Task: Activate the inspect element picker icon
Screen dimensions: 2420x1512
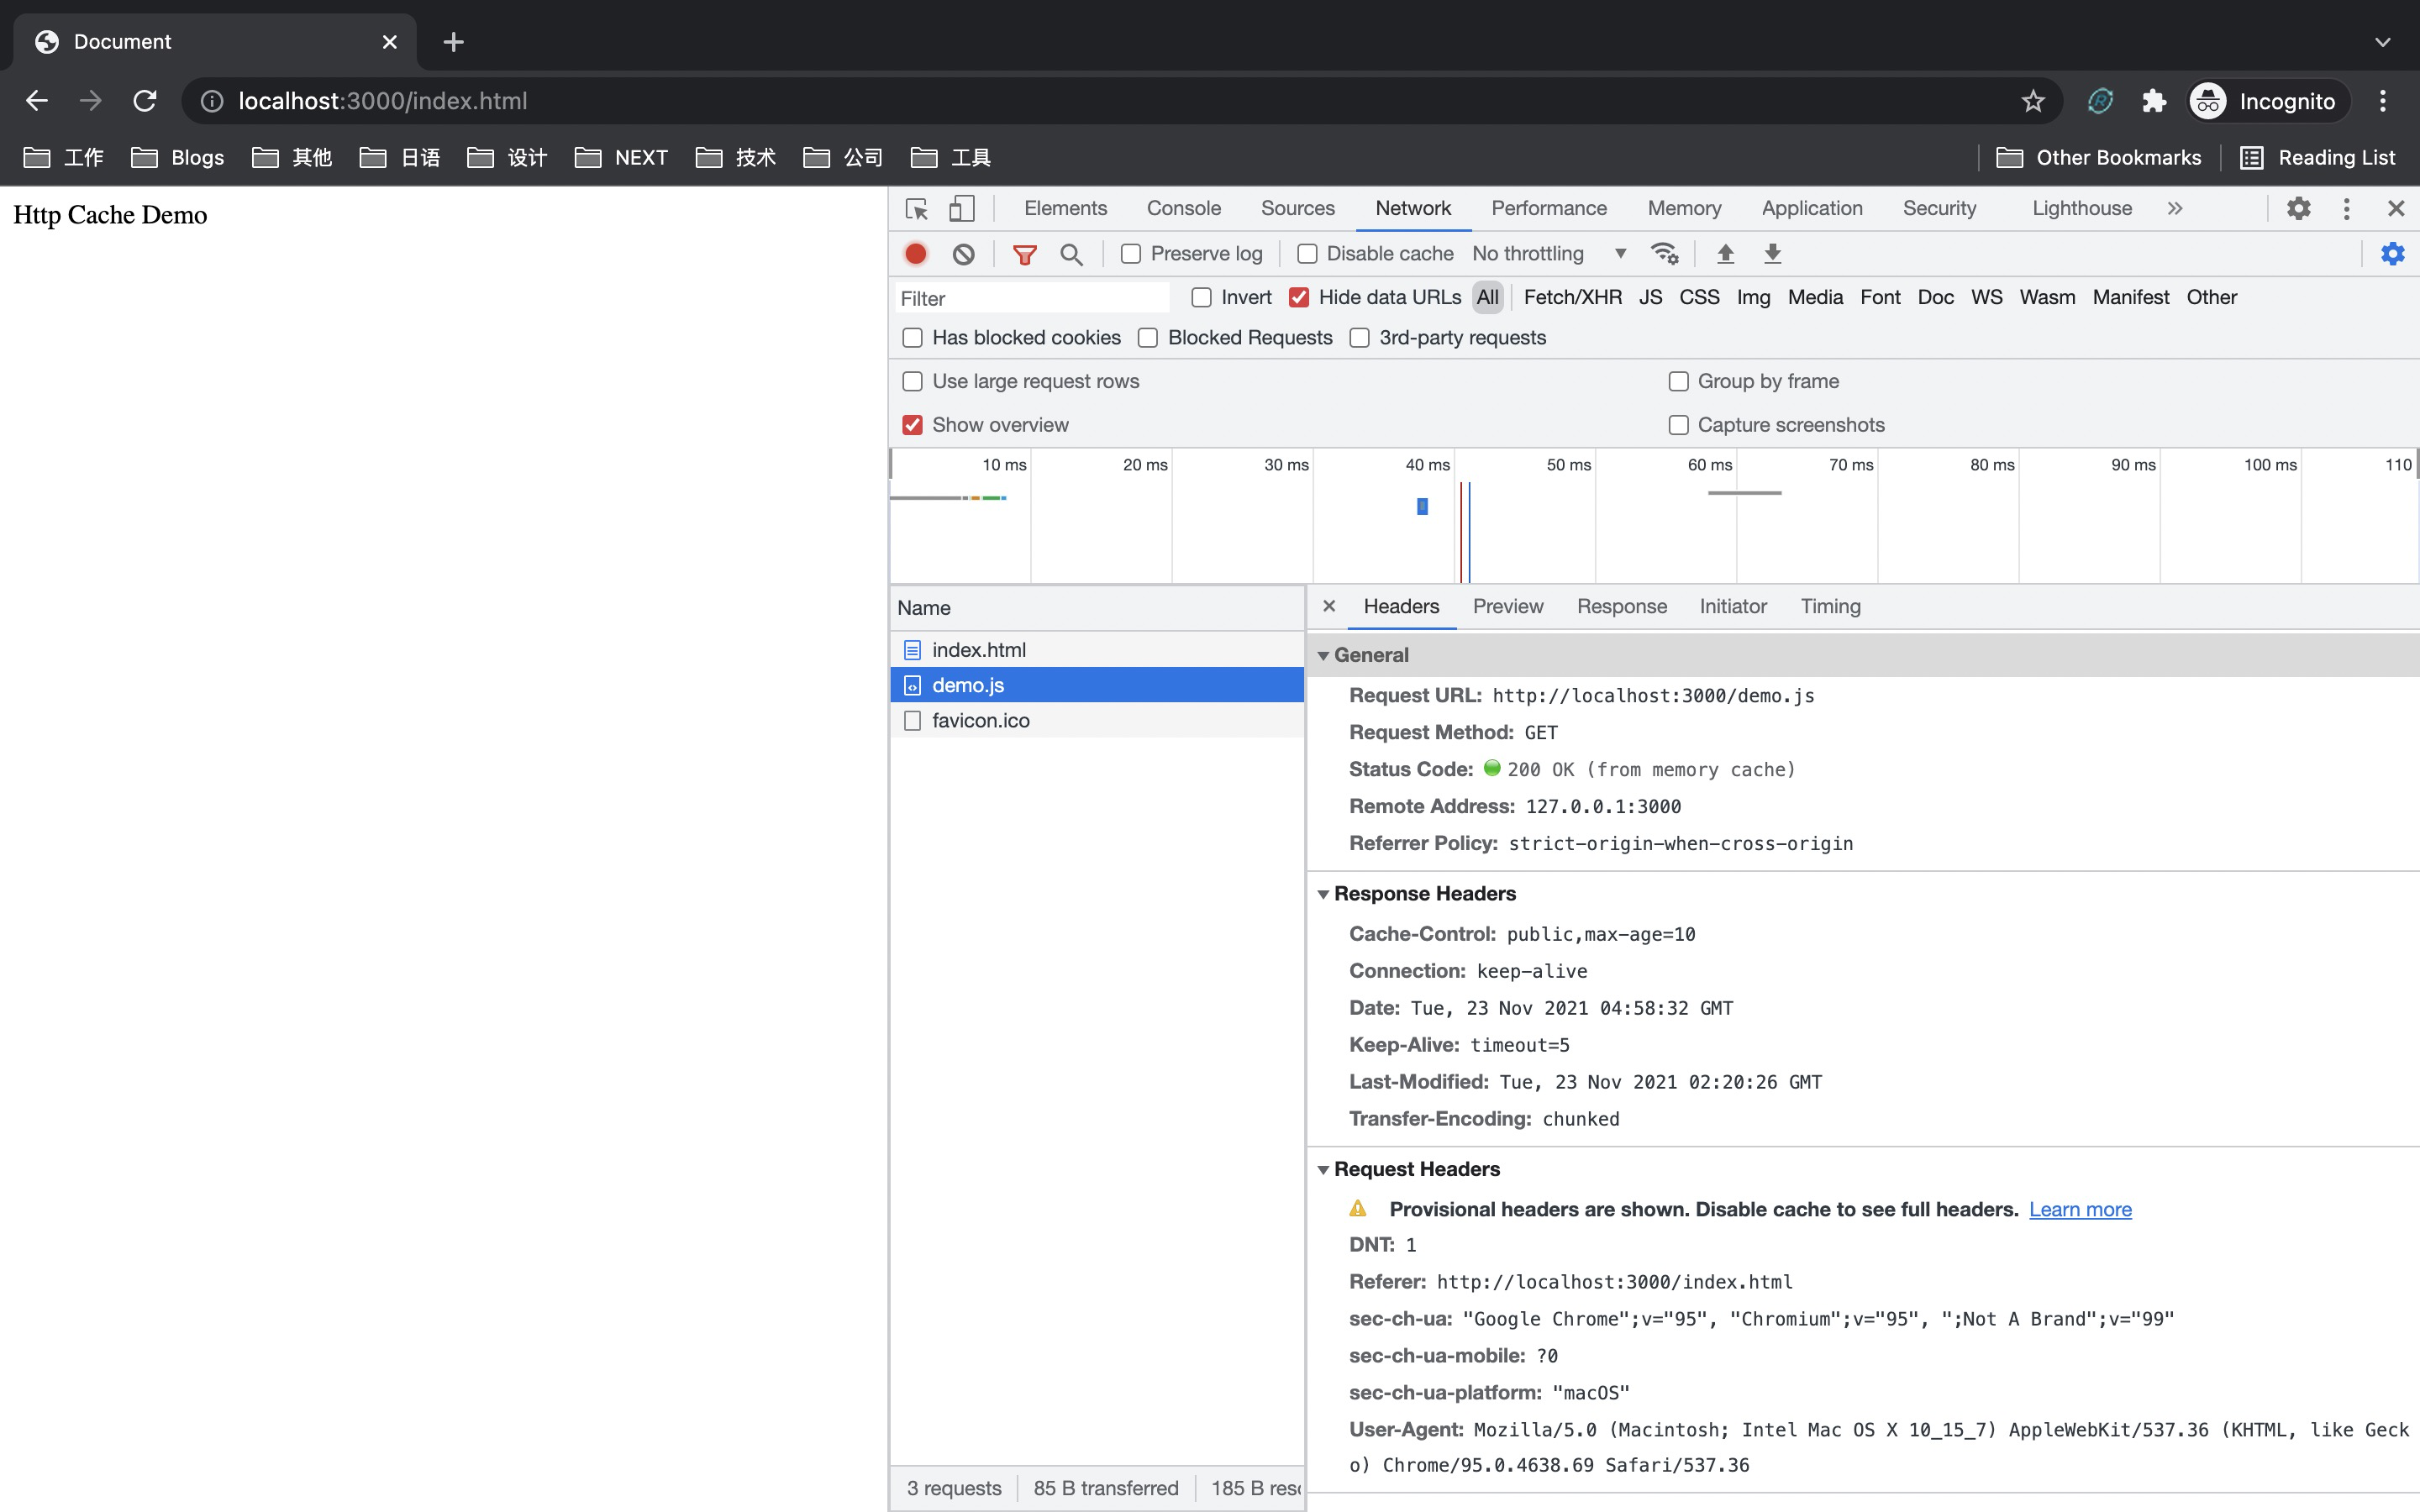Action: coord(917,208)
